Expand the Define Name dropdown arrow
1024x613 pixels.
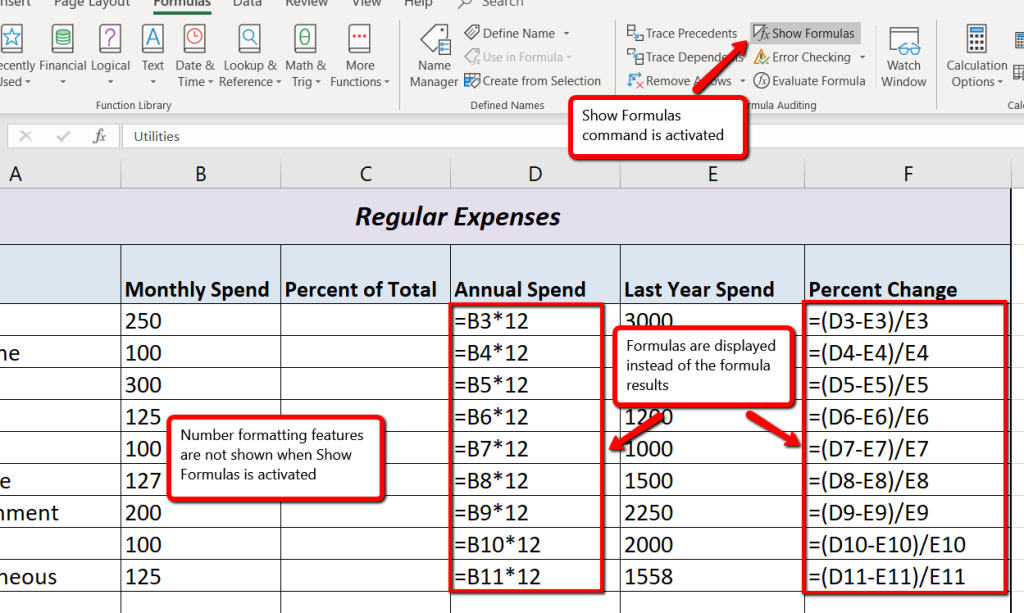click(566, 33)
